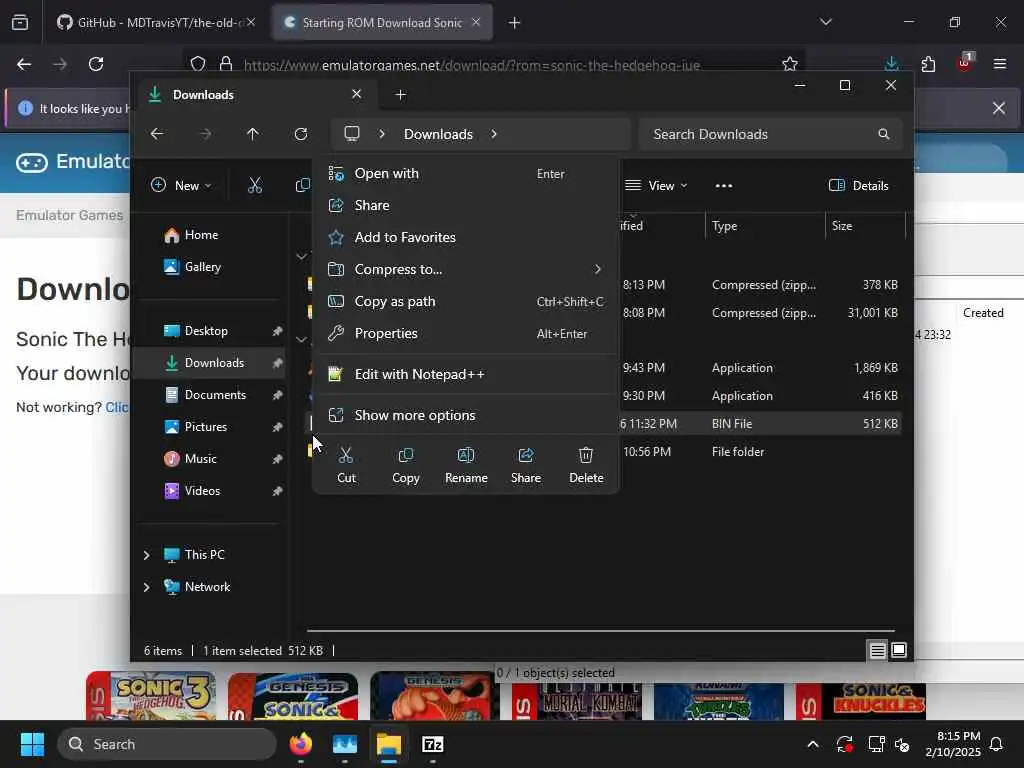
Task: Open the Sonic & Knuckles game thumbnail
Action: [x=861, y=701]
